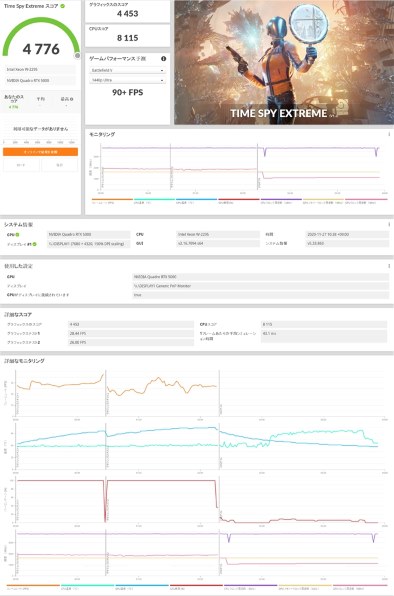Open the Battlefield V game dropdown
Viewport: 394px width, 596px height.
pos(127,70)
